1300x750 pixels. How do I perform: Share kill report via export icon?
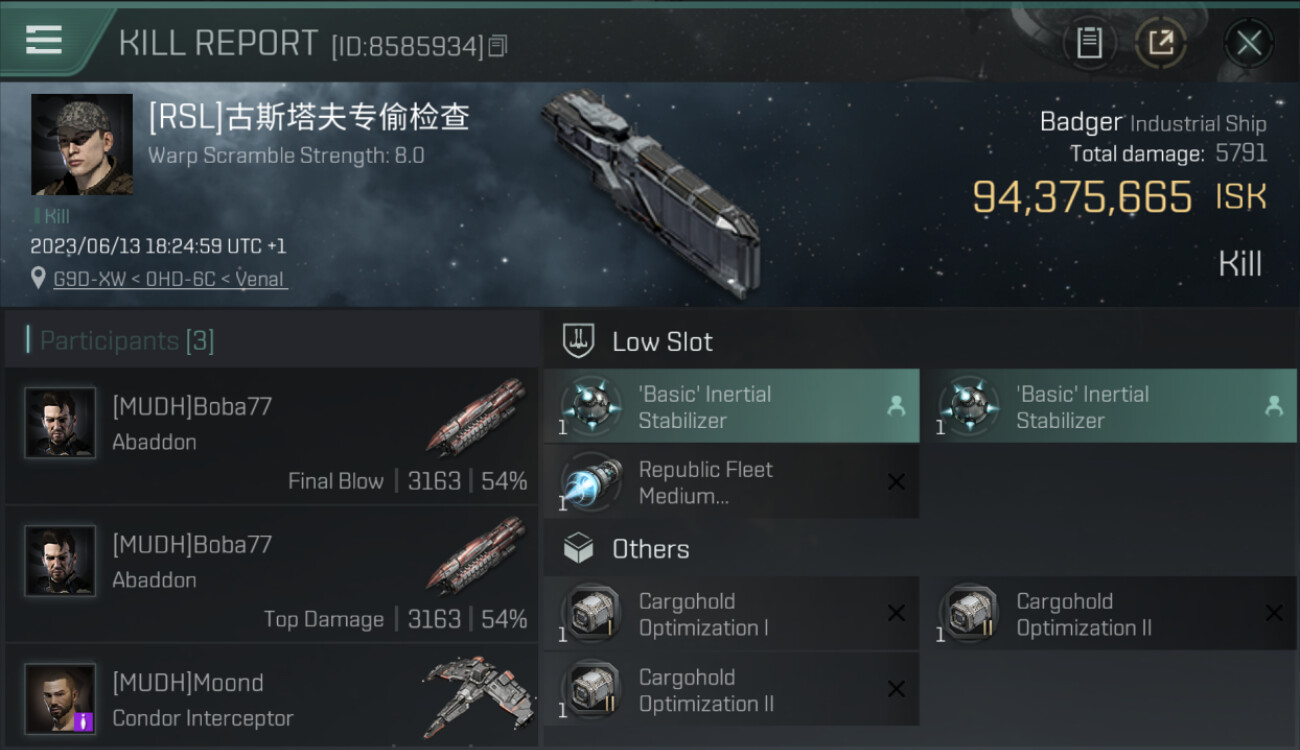click(1161, 43)
